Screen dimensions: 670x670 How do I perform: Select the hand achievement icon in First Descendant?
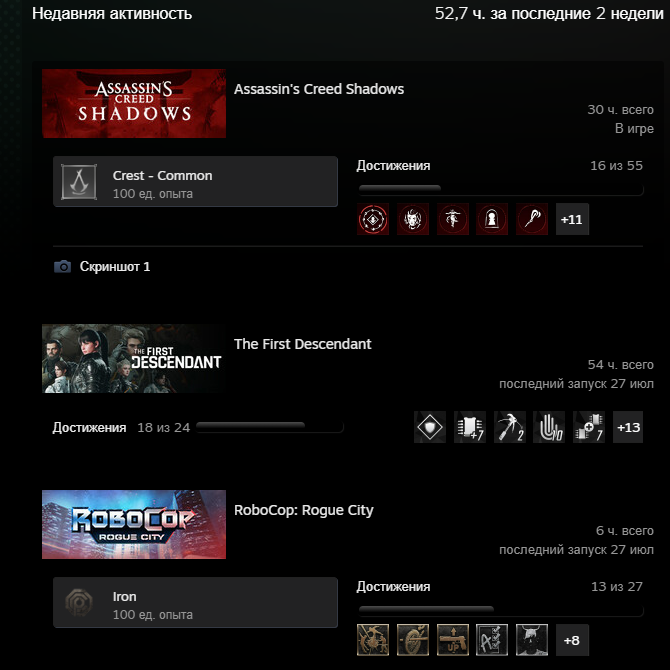tap(549, 427)
